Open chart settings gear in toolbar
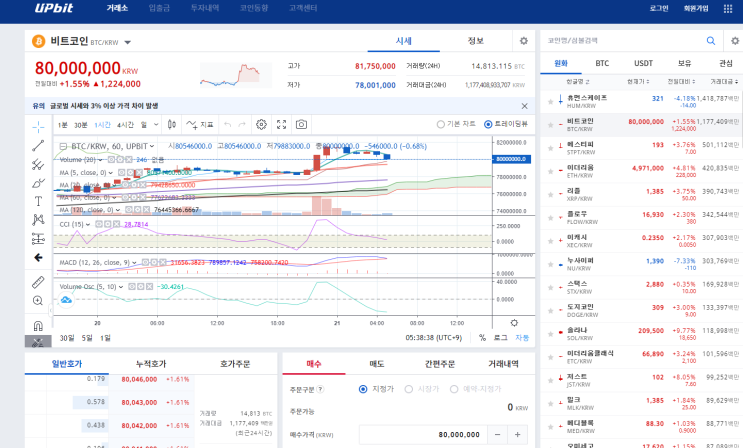 coord(261,124)
